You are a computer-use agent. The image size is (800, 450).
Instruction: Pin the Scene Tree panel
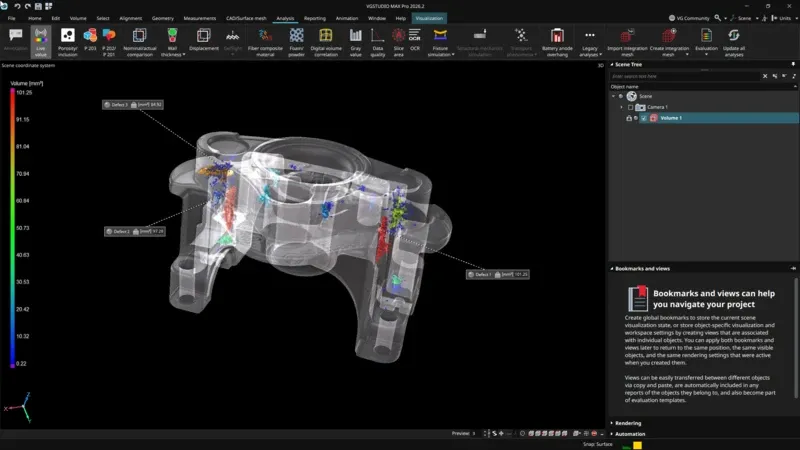click(x=793, y=64)
